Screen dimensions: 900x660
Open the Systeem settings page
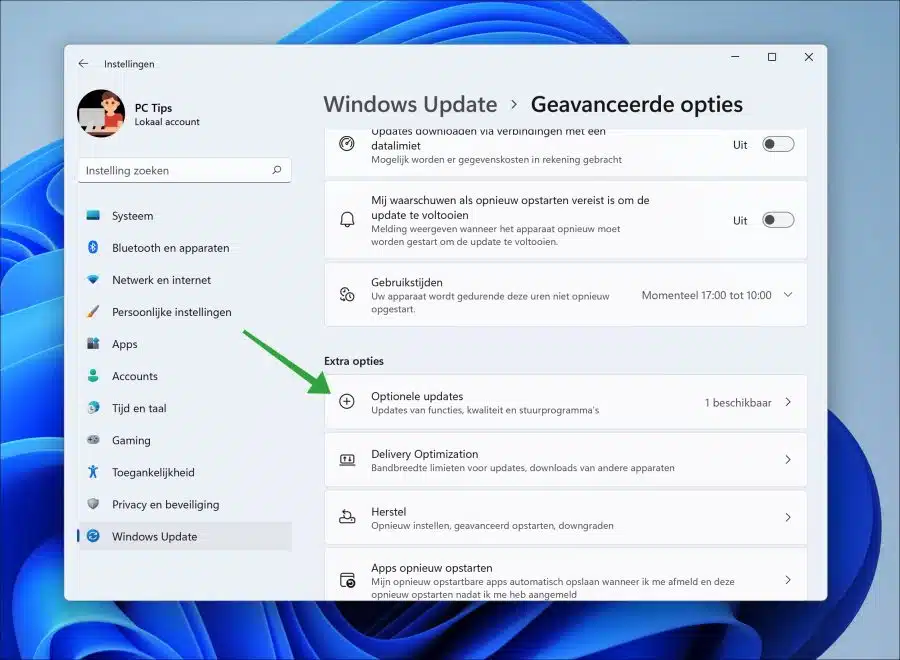point(185,216)
